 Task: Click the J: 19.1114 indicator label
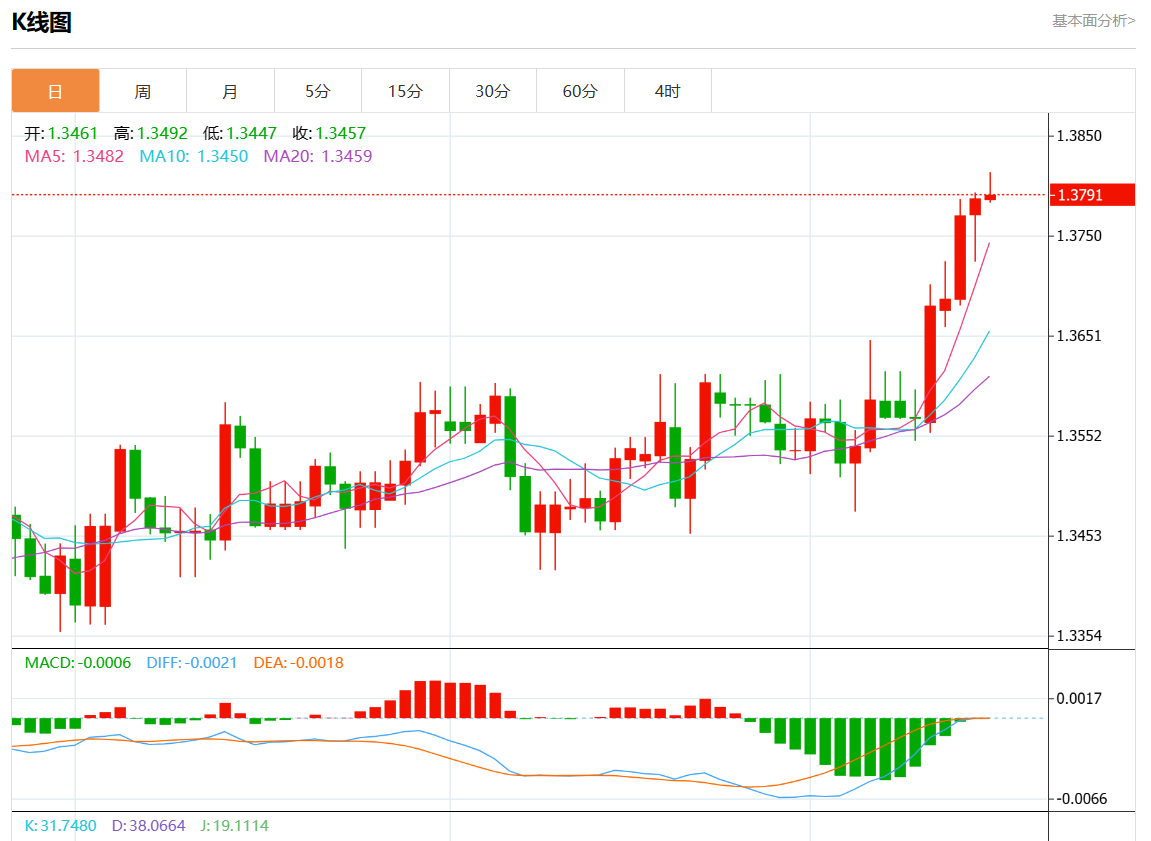(x=234, y=826)
